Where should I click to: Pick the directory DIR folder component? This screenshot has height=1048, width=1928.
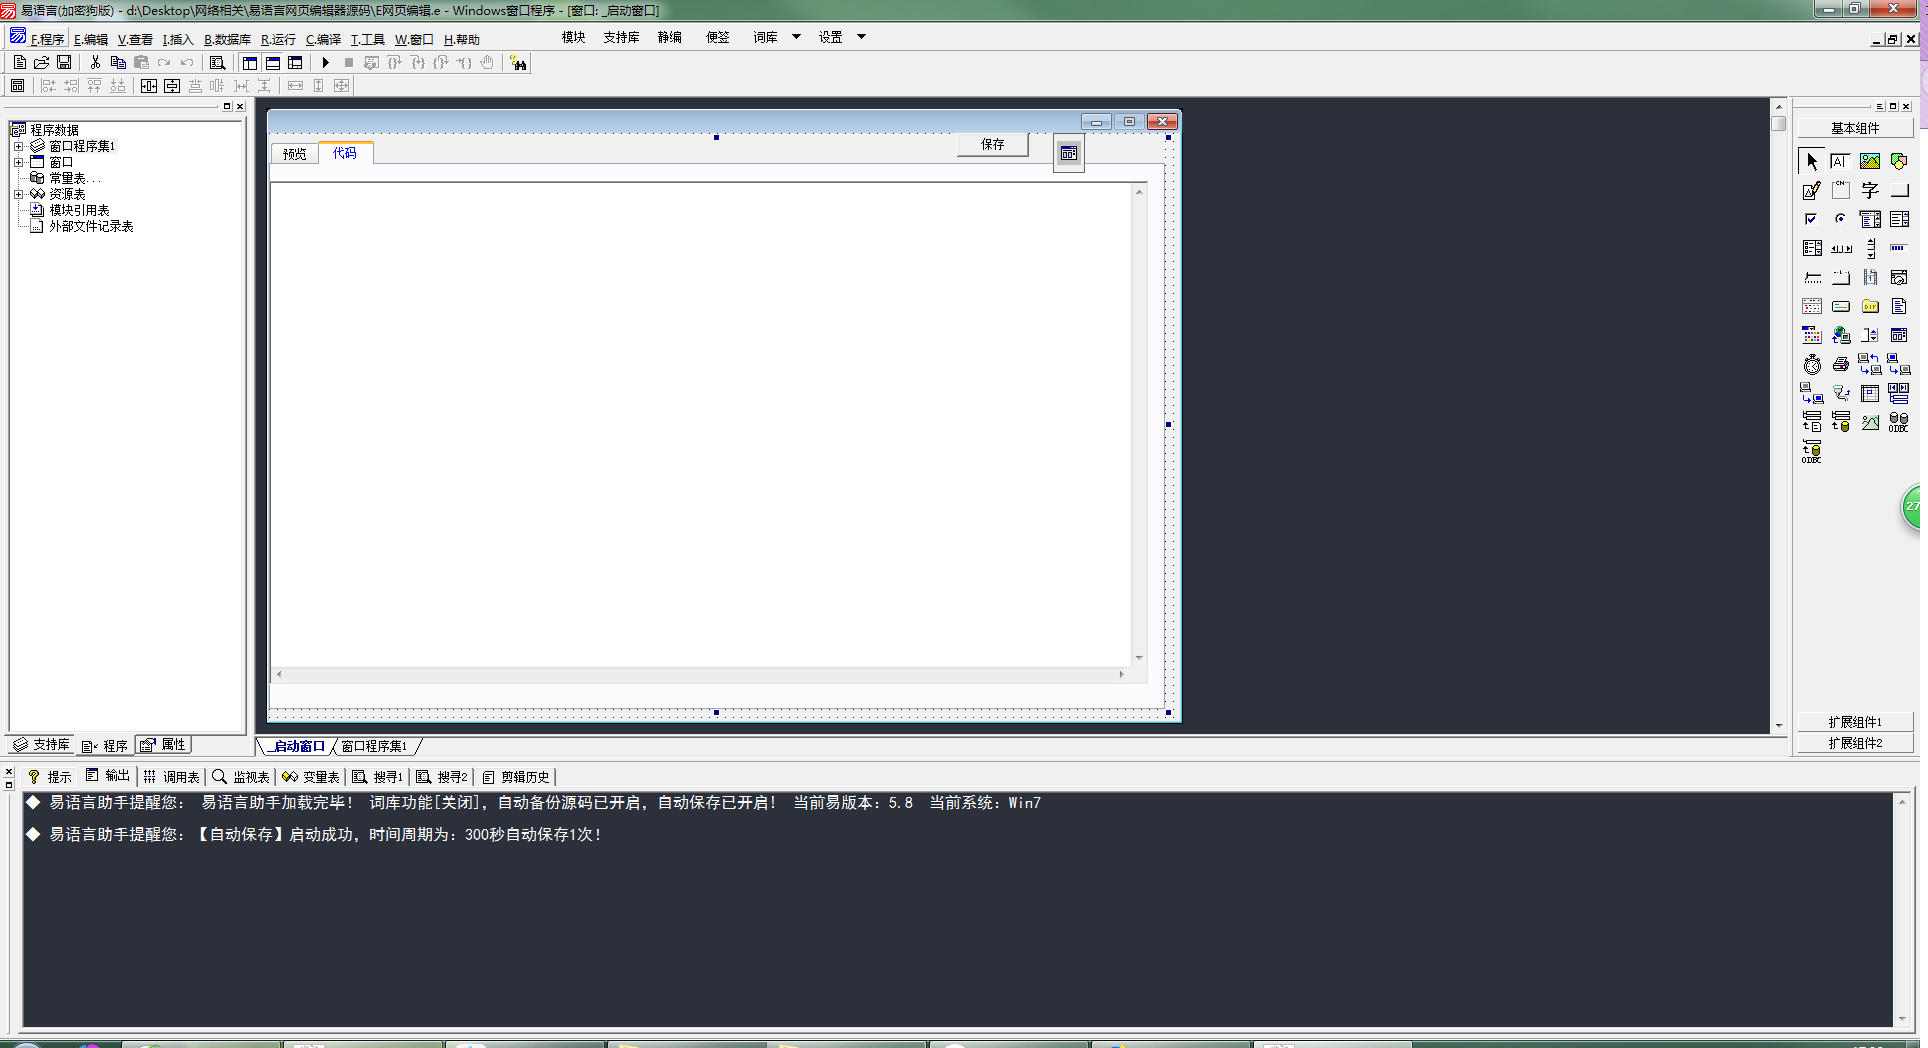tap(1870, 306)
